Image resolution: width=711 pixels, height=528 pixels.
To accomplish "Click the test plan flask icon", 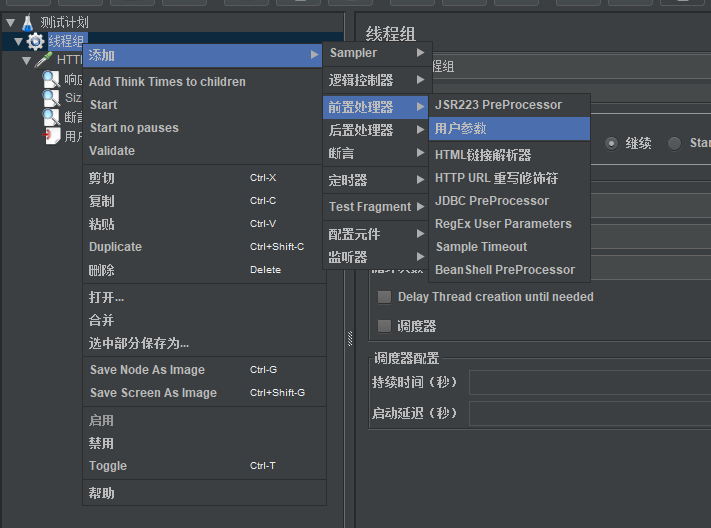I will point(28,22).
